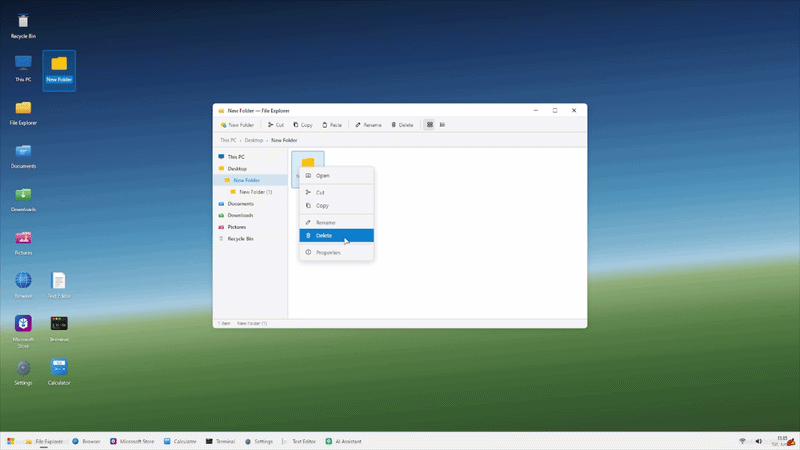Select the Calculator desktop icon
Viewport: 800px width, 450px height.
tap(59, 373)
